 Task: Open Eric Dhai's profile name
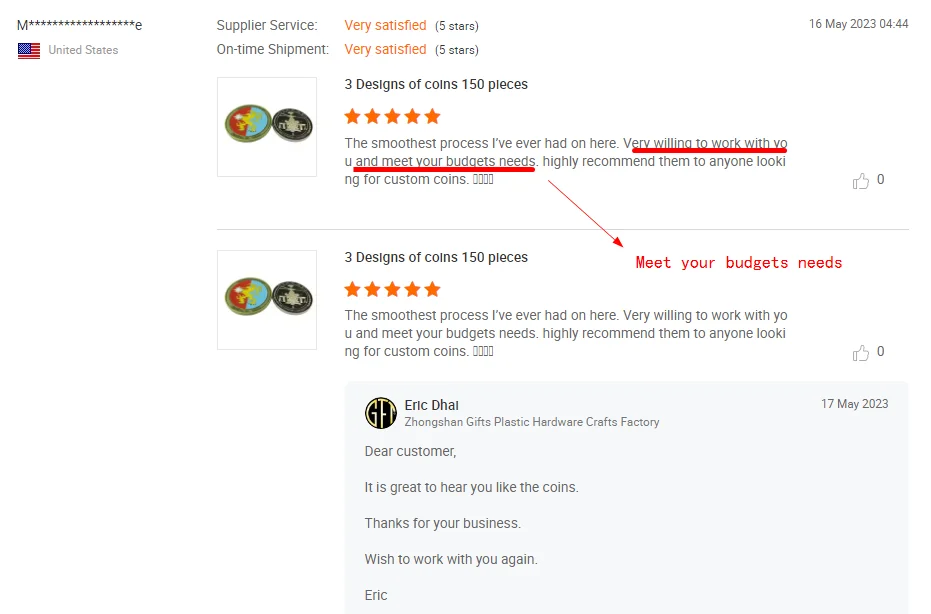[x=432, y=405]
